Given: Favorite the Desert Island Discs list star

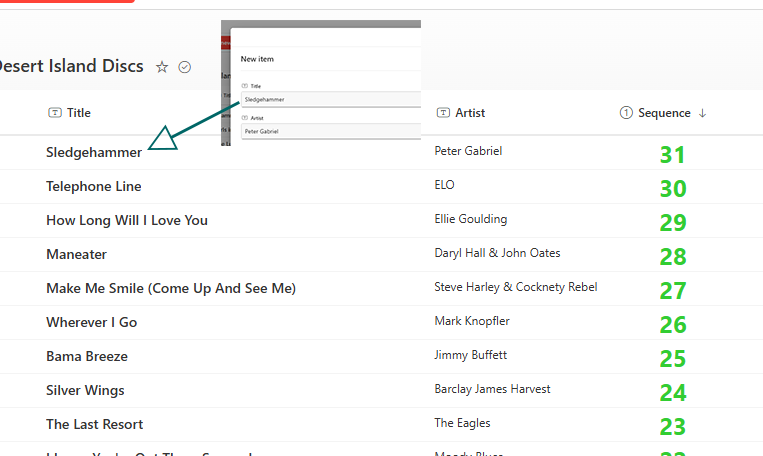Looking at the screenshot, I should [162, 67].
